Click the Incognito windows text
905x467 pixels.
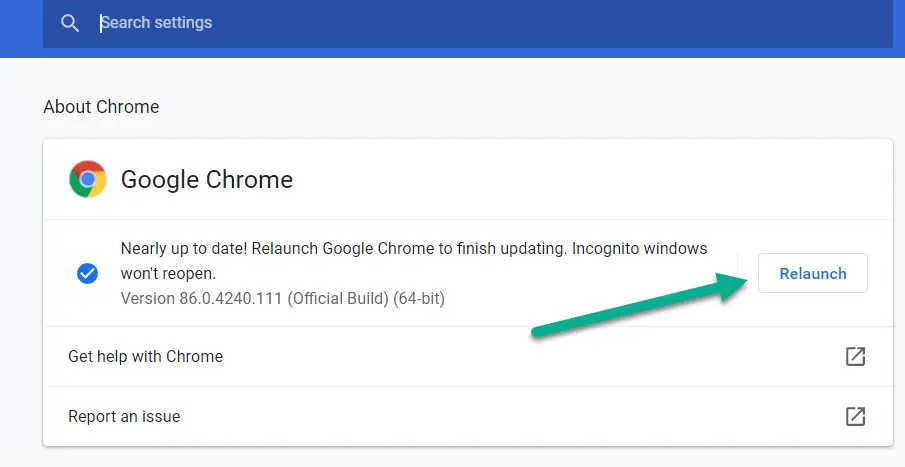pos(639,249)
